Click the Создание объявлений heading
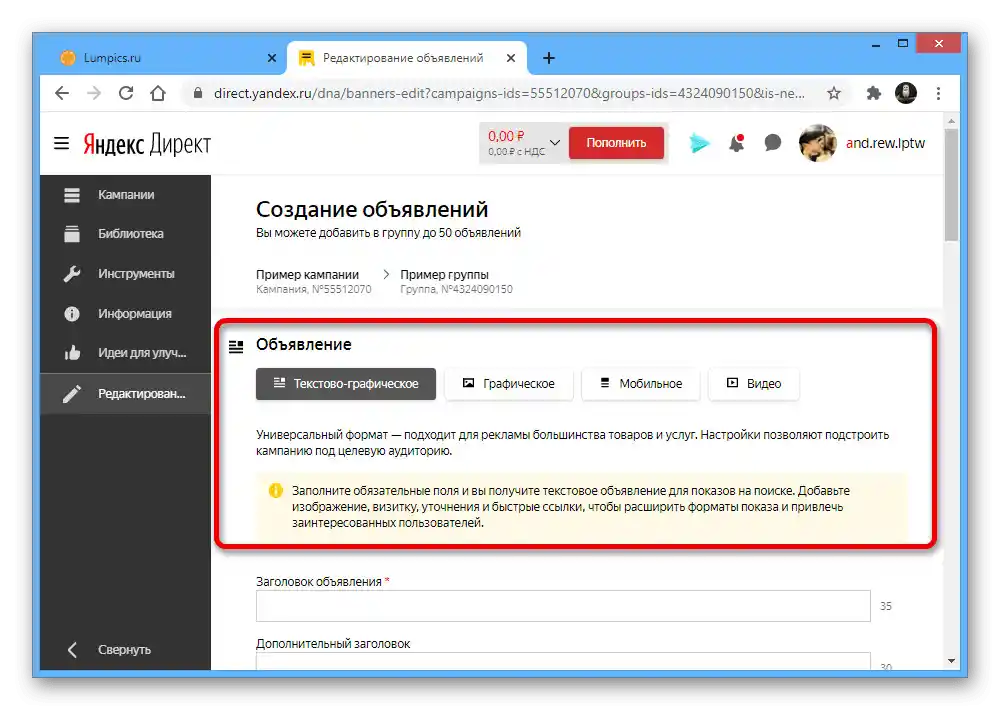Viewport: 1000px width, 710px height. pyautogui.click(x=372, y=209)
